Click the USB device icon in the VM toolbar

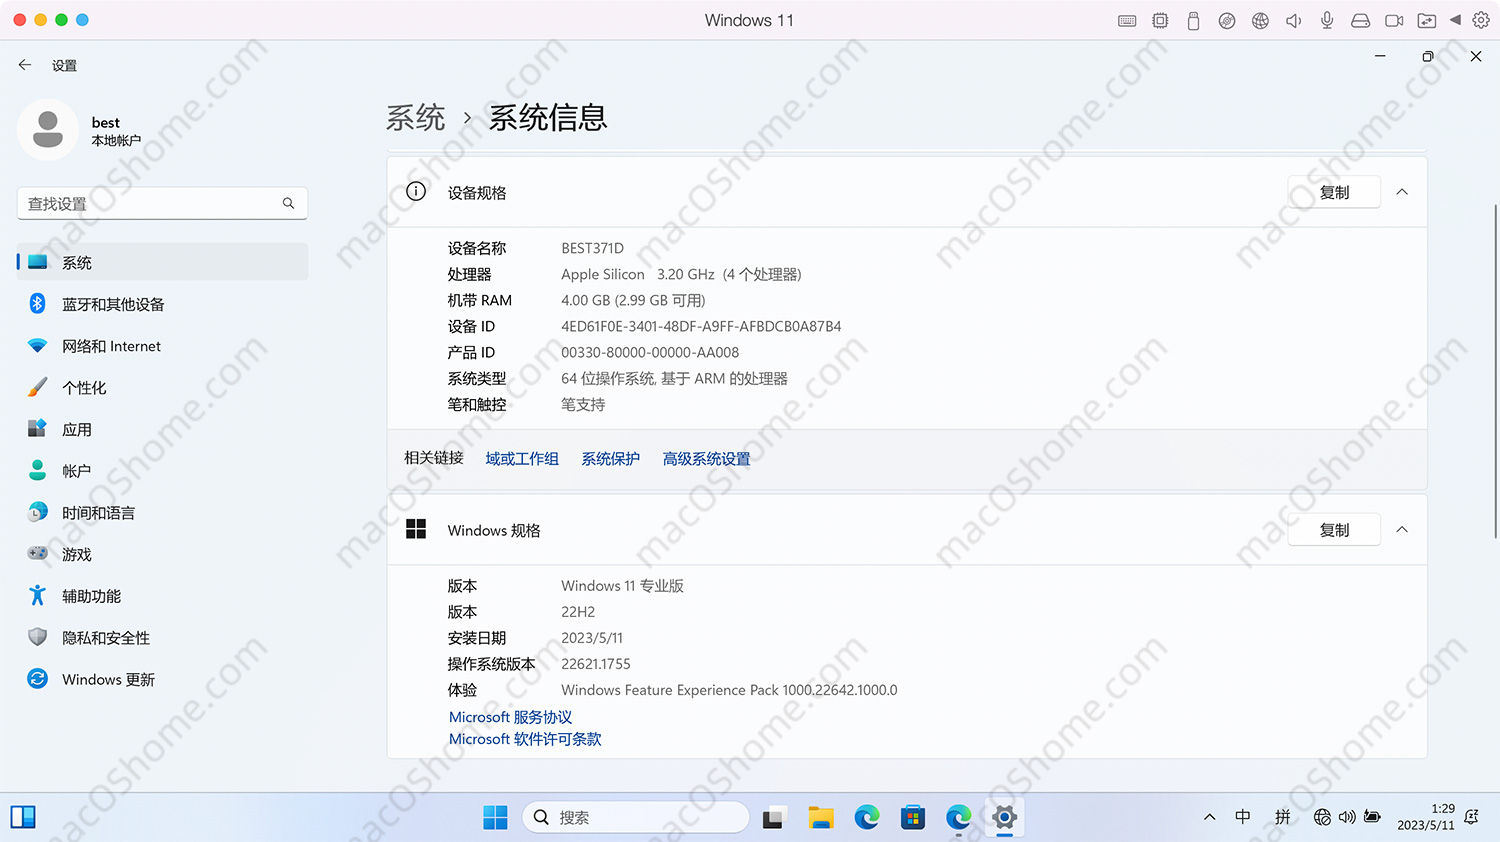pos(1193,19)
